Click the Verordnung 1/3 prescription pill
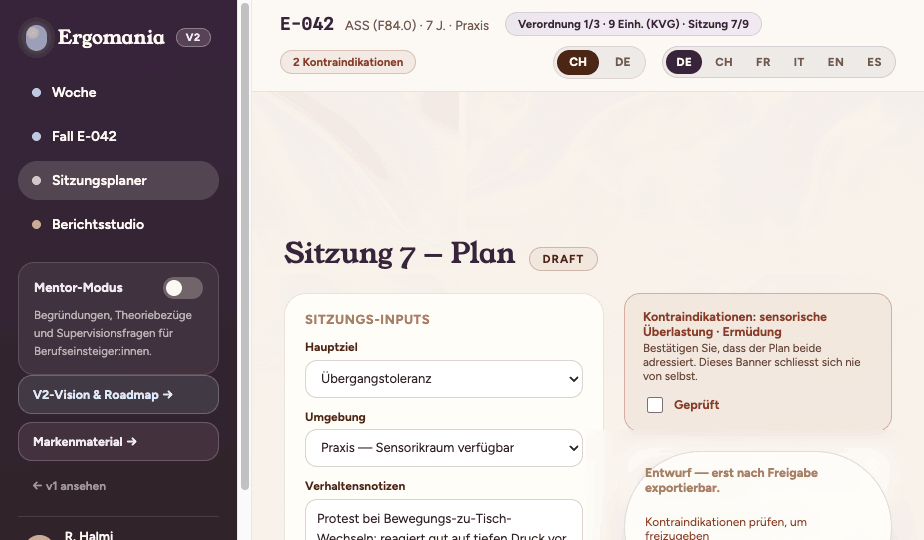The width and height of the screenshot is (924, 540). click(633, 24)
